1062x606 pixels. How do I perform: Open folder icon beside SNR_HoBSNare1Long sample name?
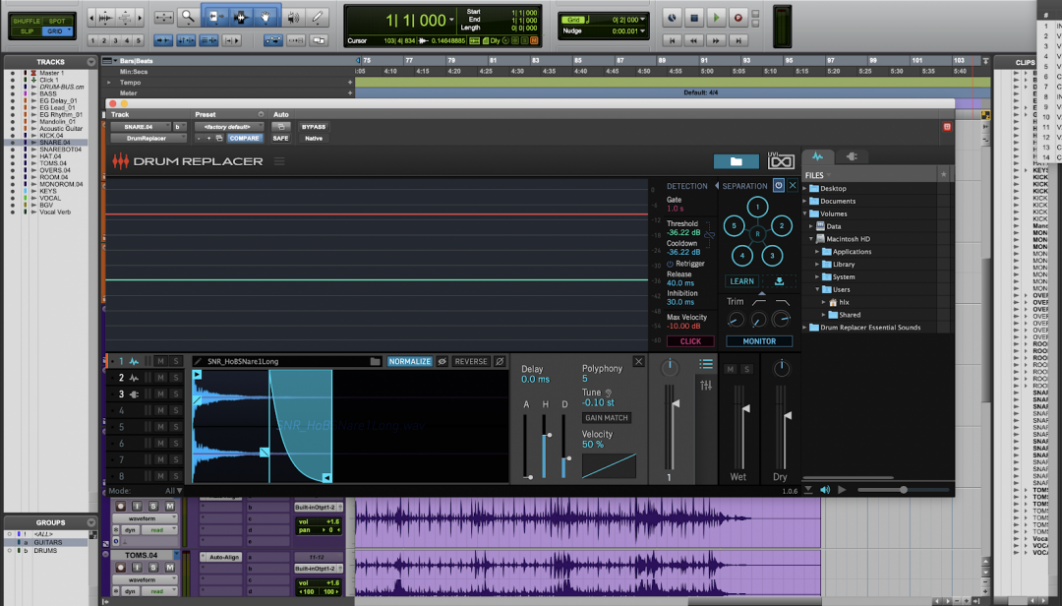pyautogui.click(x=375, y=362)
